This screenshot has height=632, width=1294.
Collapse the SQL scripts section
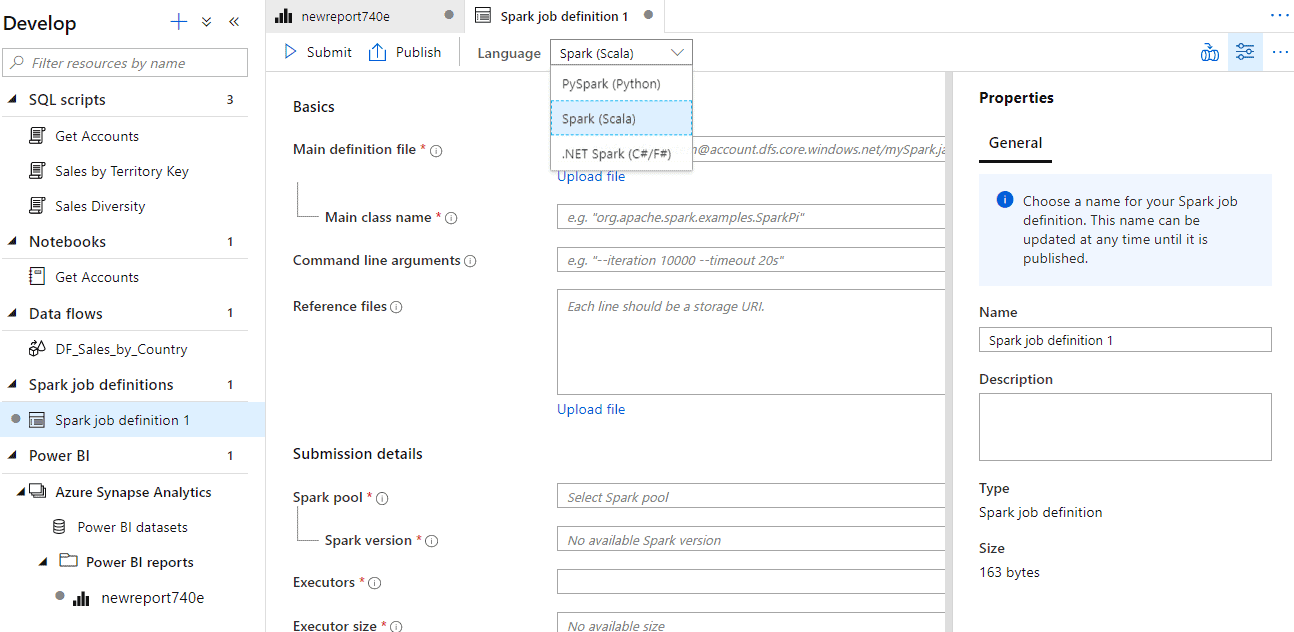[x=12, y=100]
